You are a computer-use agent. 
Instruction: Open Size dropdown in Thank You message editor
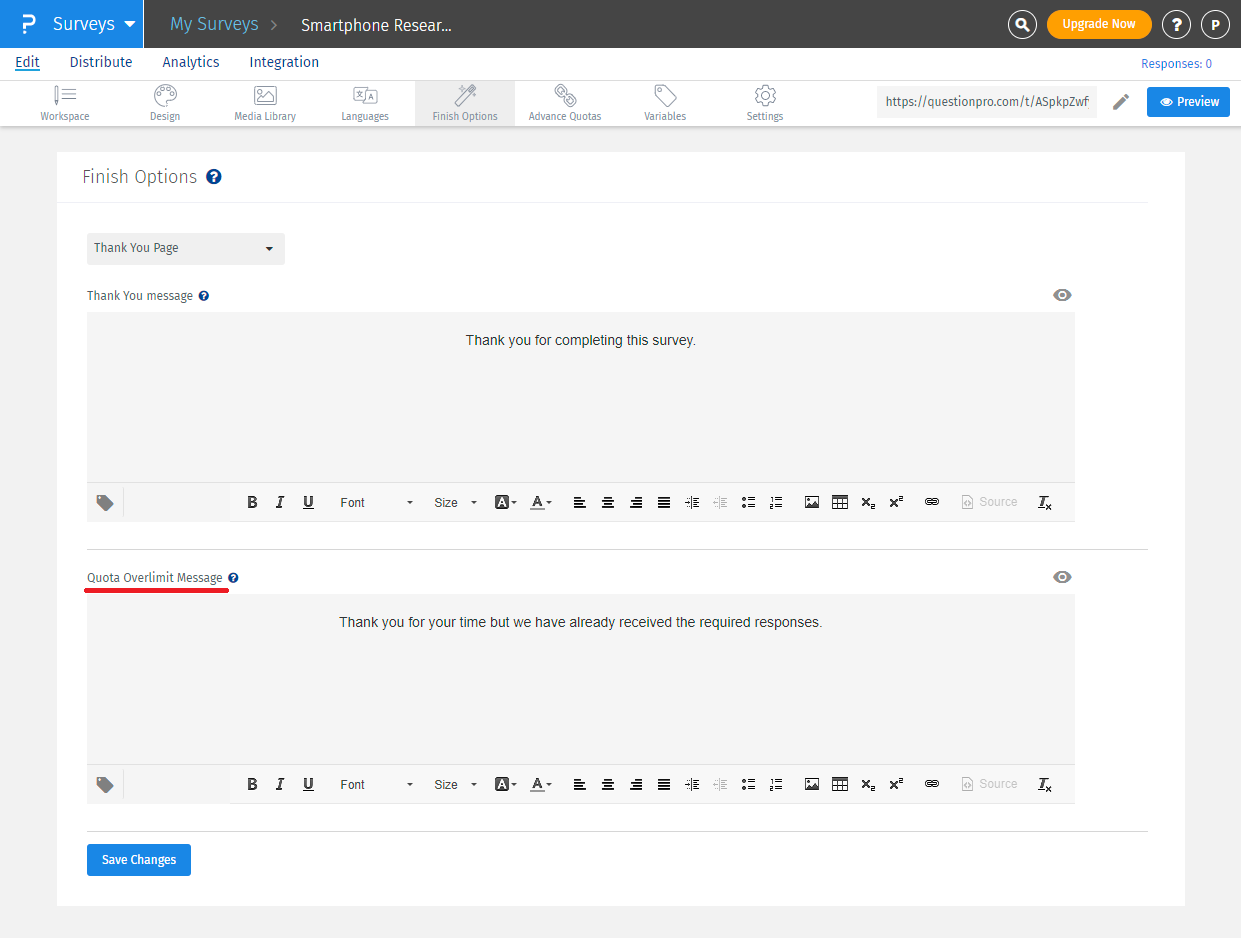[x=455, y=502]
